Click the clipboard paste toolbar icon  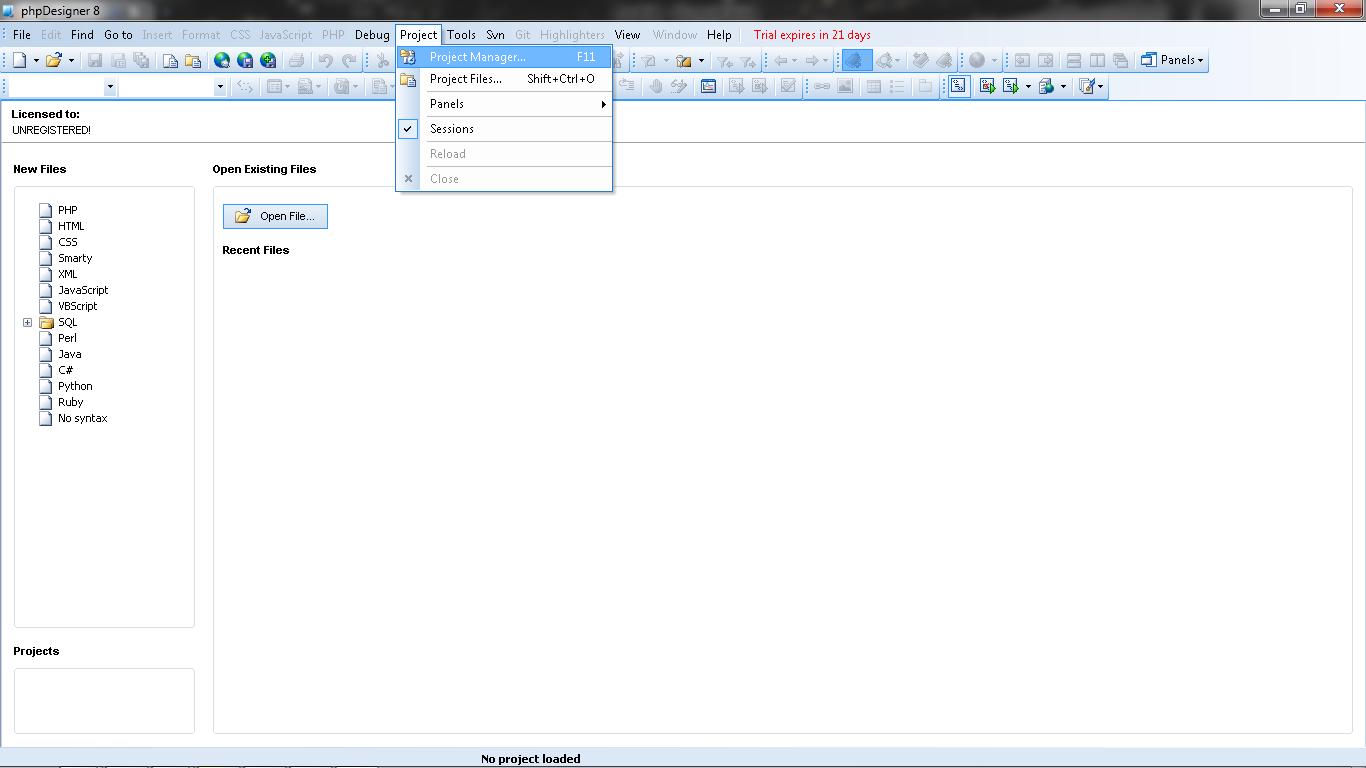193,60
